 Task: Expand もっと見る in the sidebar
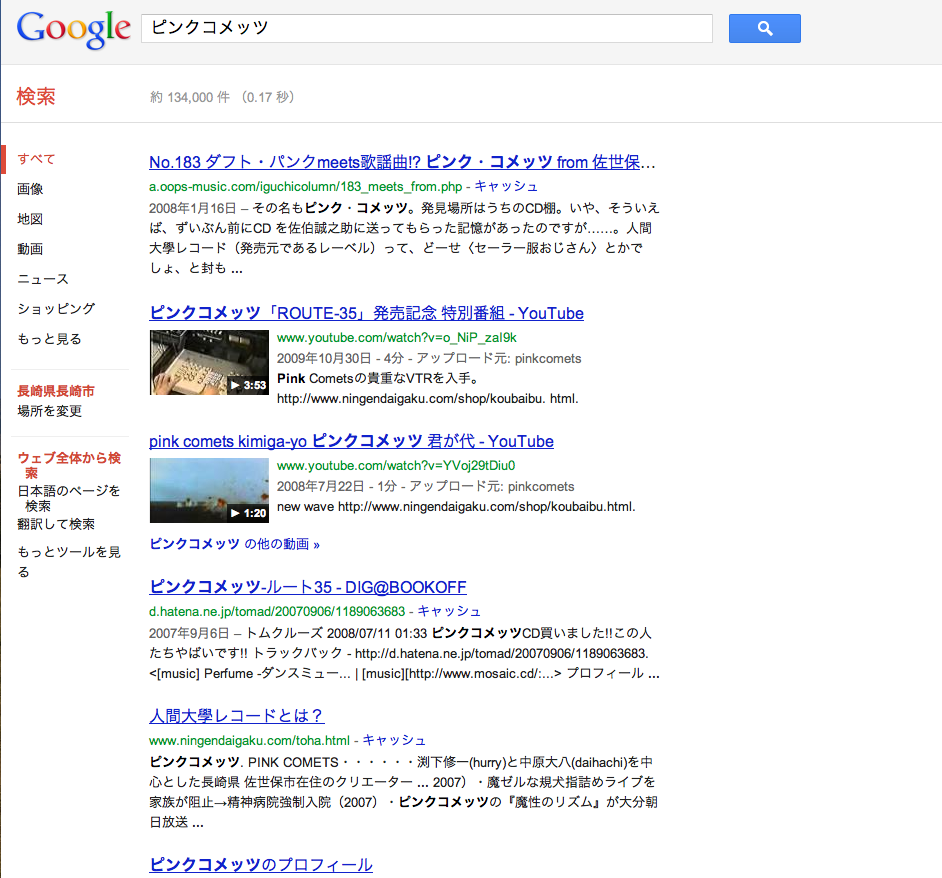tap(49, 339)
